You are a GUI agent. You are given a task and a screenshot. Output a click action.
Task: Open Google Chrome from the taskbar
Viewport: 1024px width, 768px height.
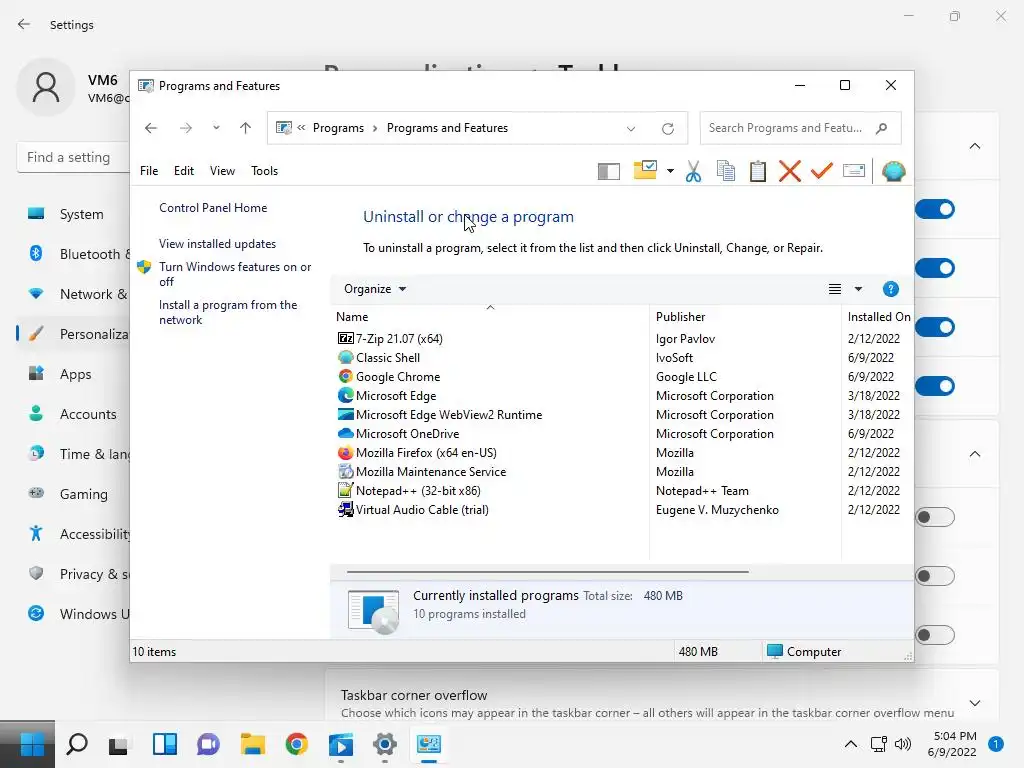[x=296, y=744]
